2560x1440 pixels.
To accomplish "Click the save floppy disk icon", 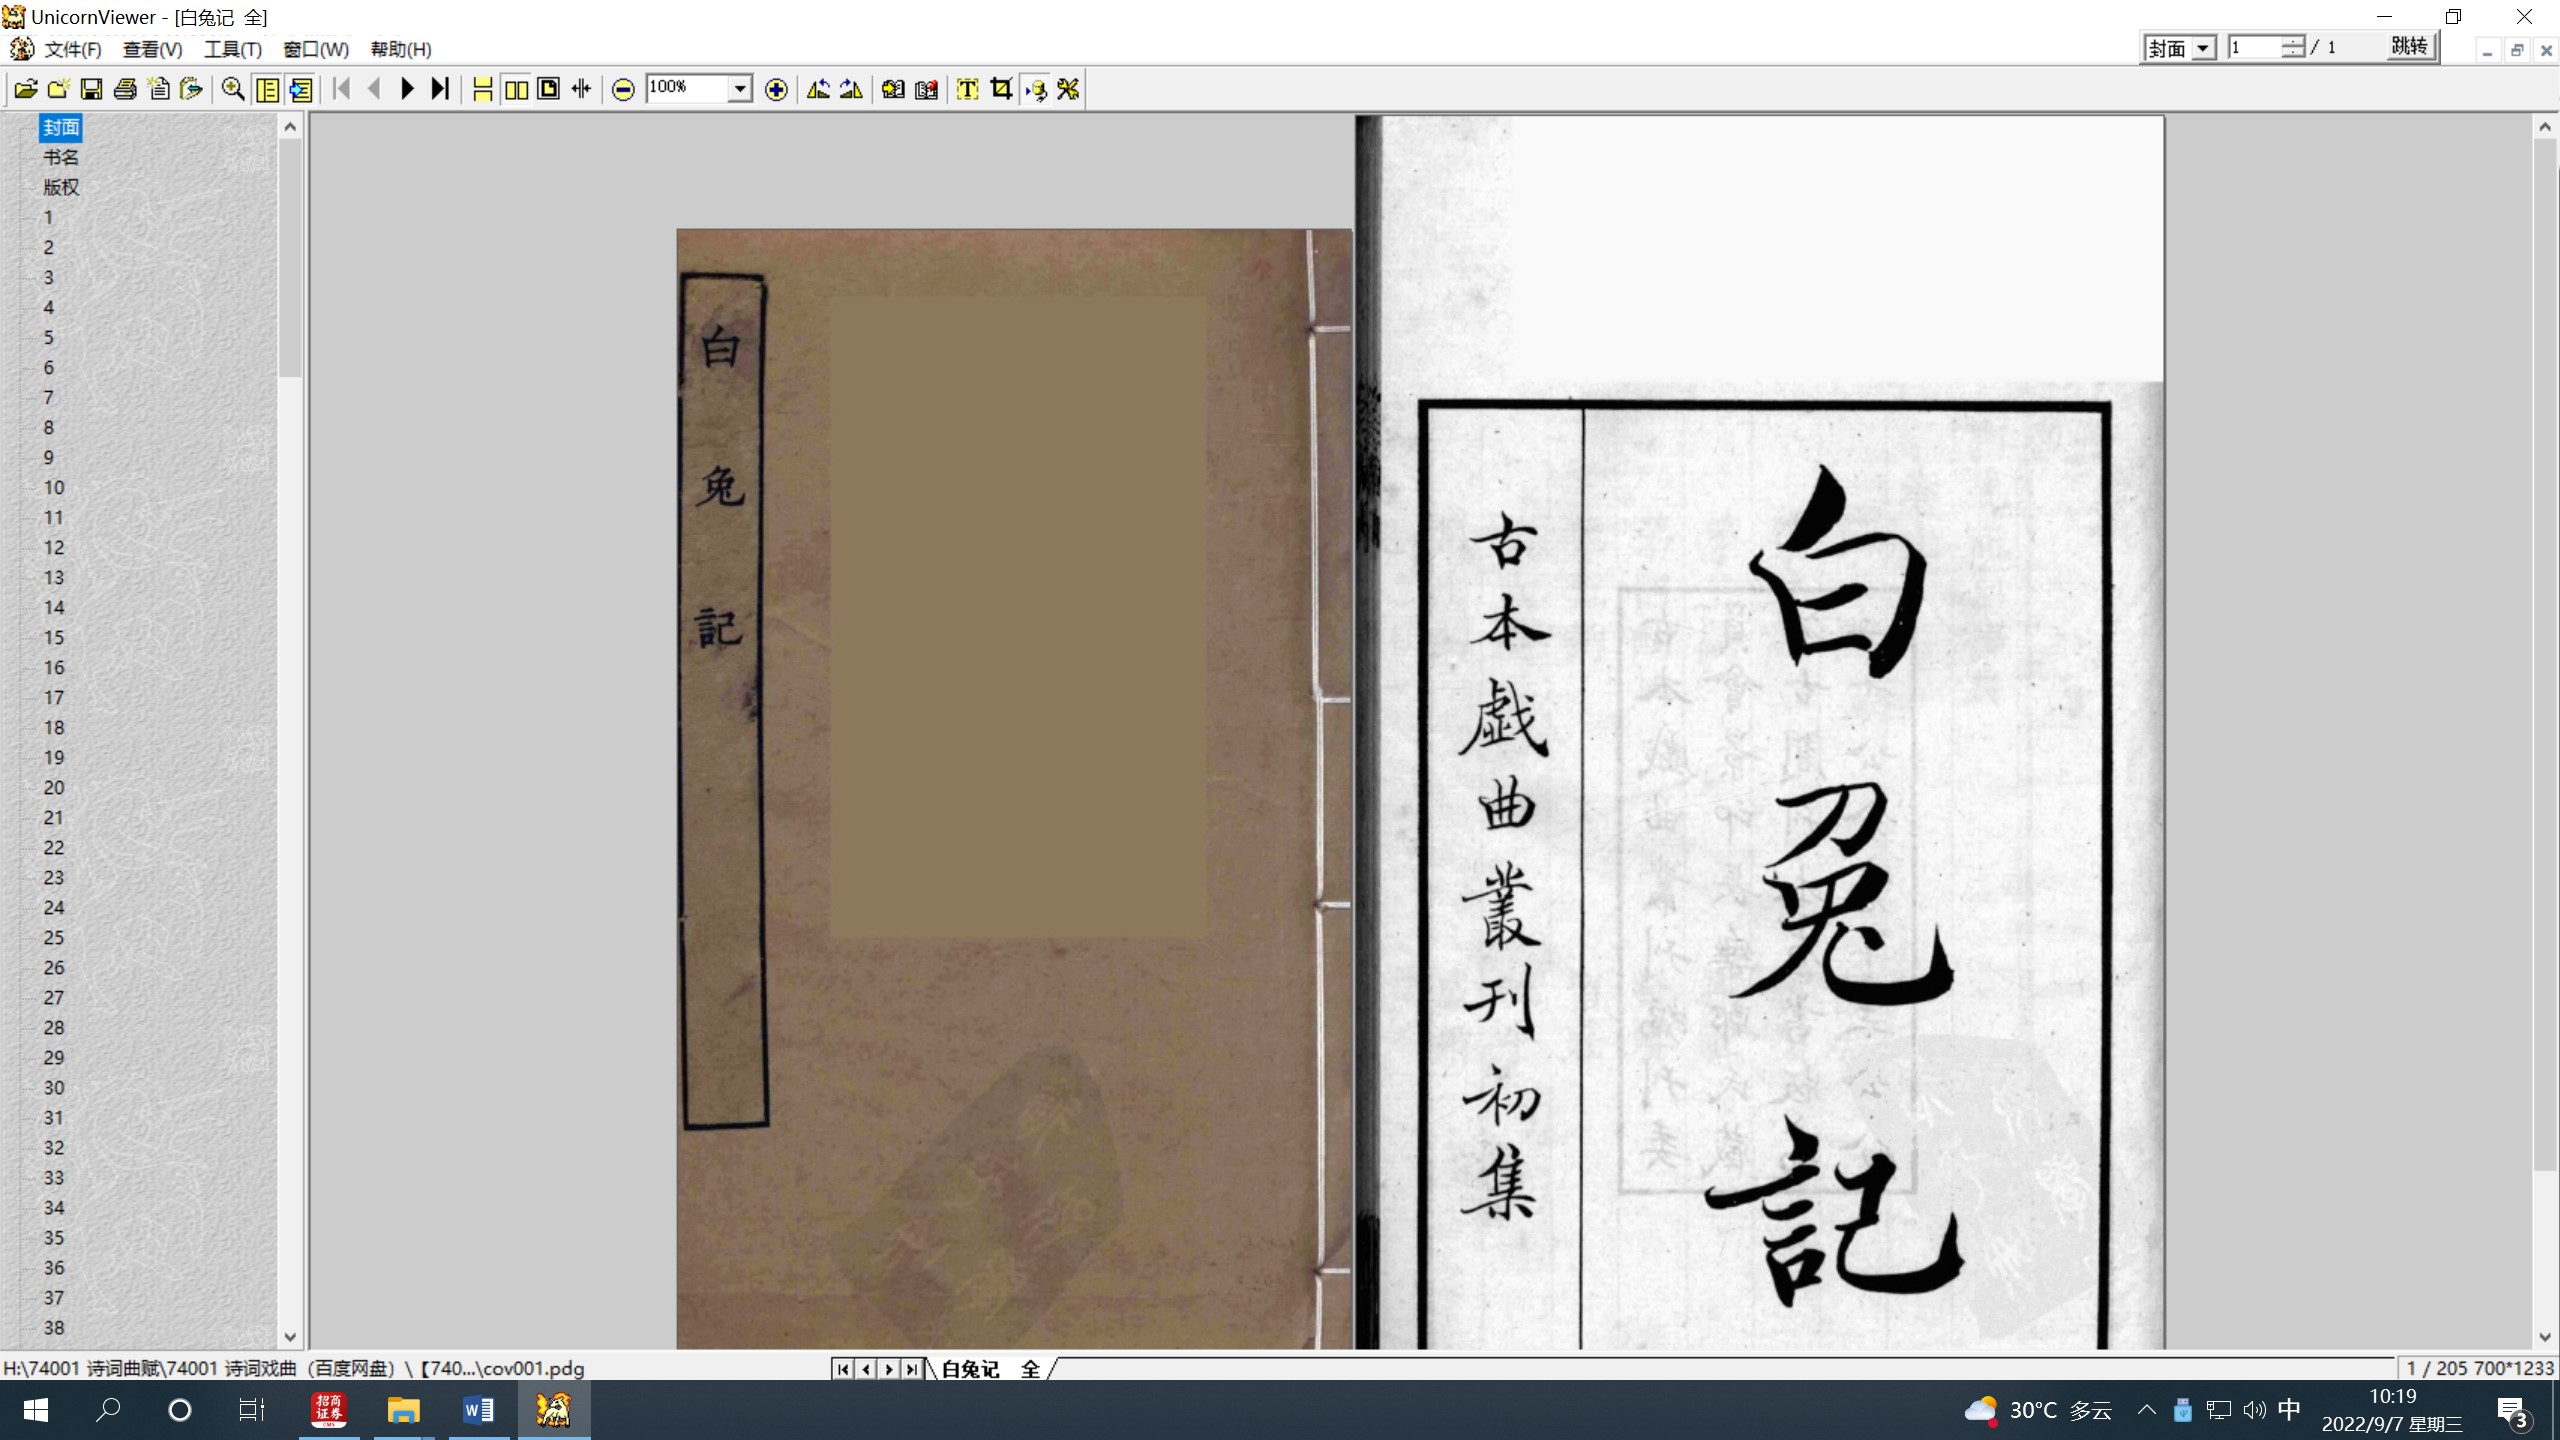I will 91,89.
